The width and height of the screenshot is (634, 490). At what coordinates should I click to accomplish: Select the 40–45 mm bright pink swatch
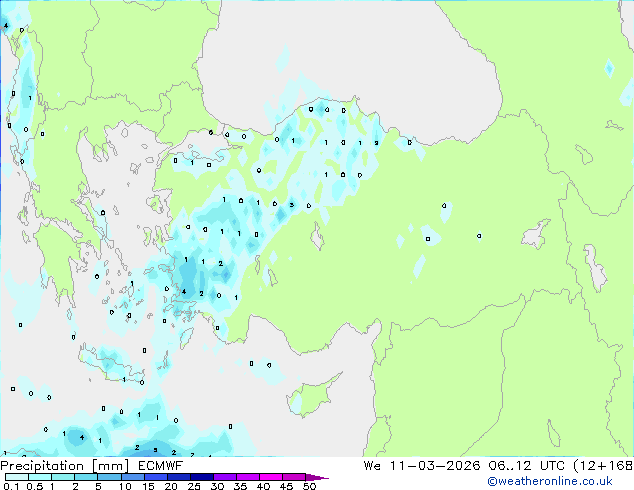point(271,477)
